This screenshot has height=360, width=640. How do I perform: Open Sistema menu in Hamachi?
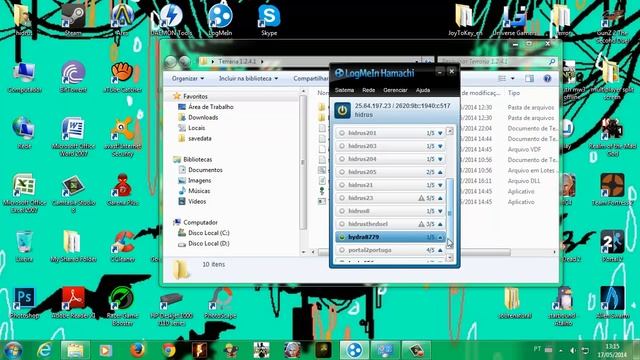[344, 90]
